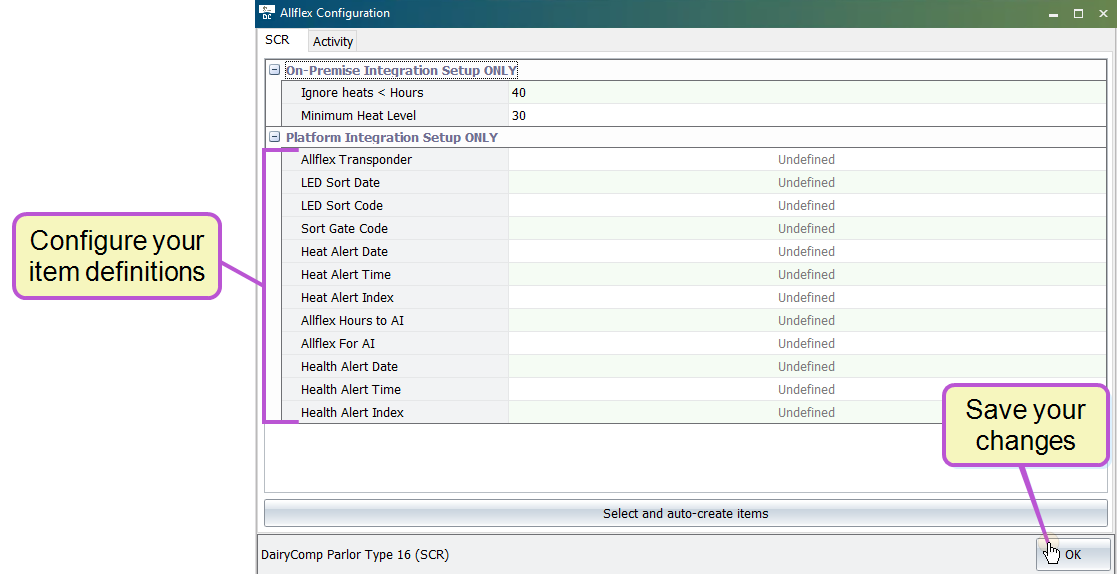The width and height of the screenshot is (1117, 574).
Task: Select the Health Alert Time row label
Action: click(x=350, y=389)
